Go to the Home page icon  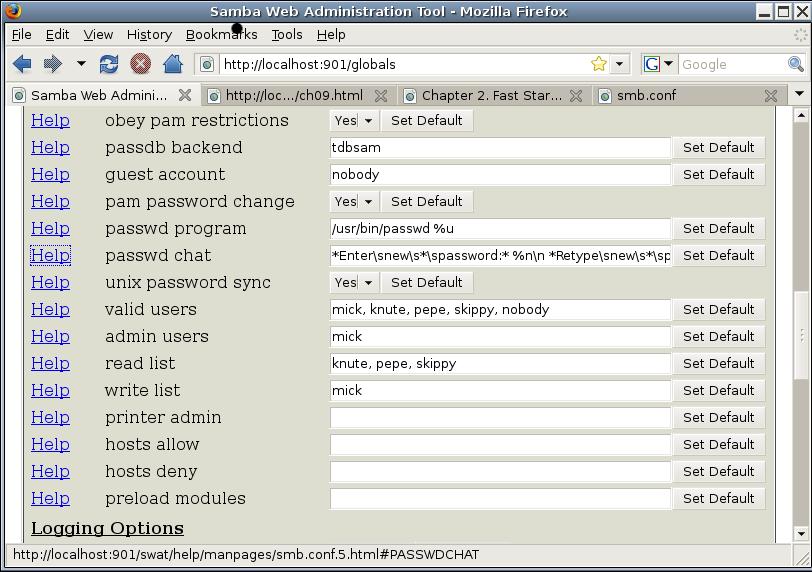coord(172,64)
